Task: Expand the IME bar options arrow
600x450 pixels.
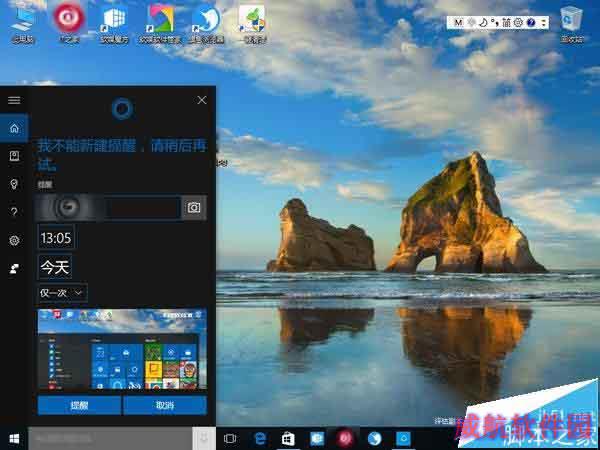Action: point(543,23)
